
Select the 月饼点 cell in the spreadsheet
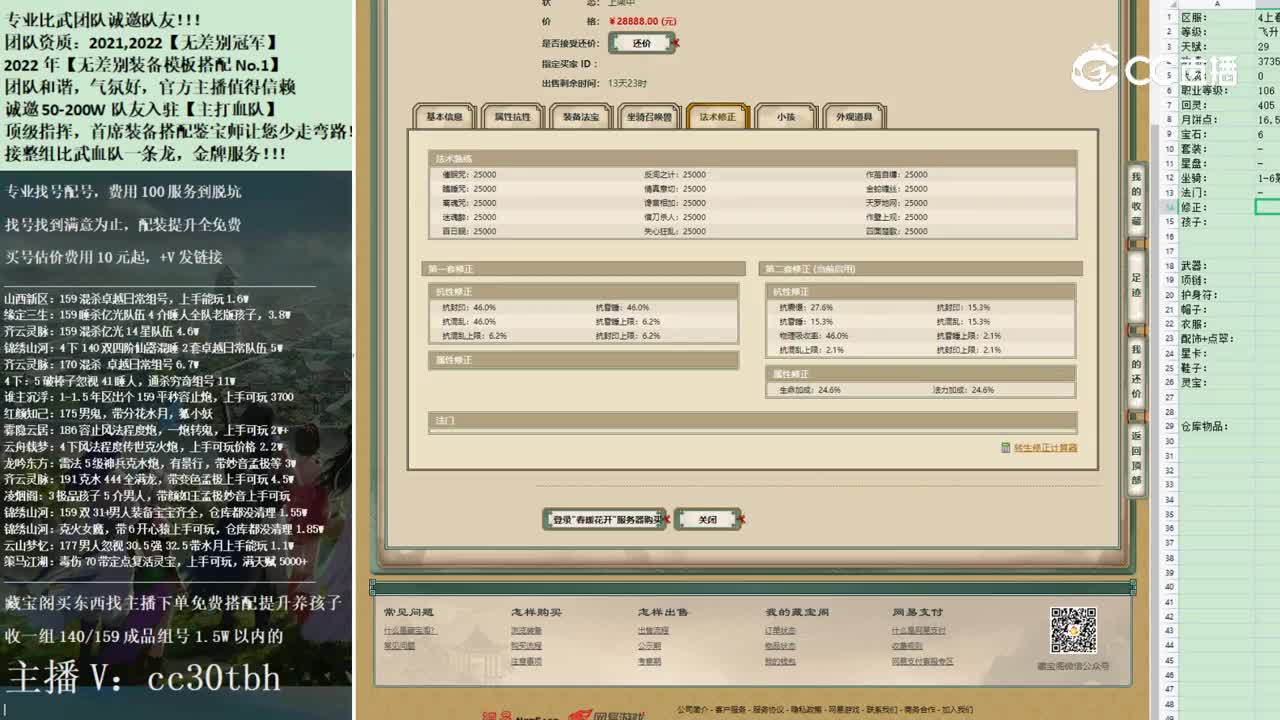tap(1216, 120)
